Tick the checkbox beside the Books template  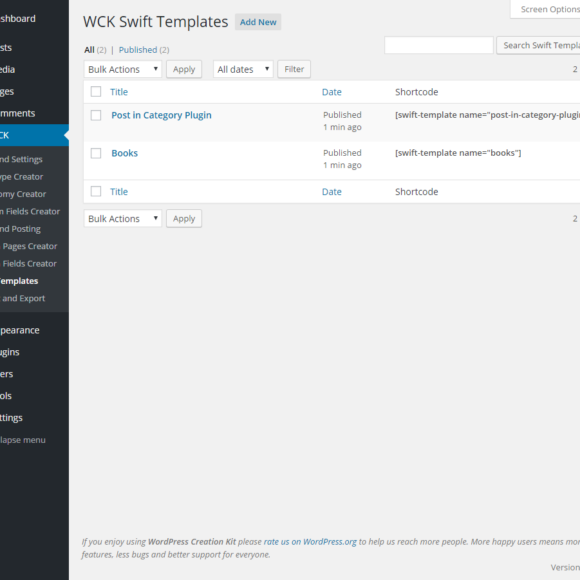point(96,153)
